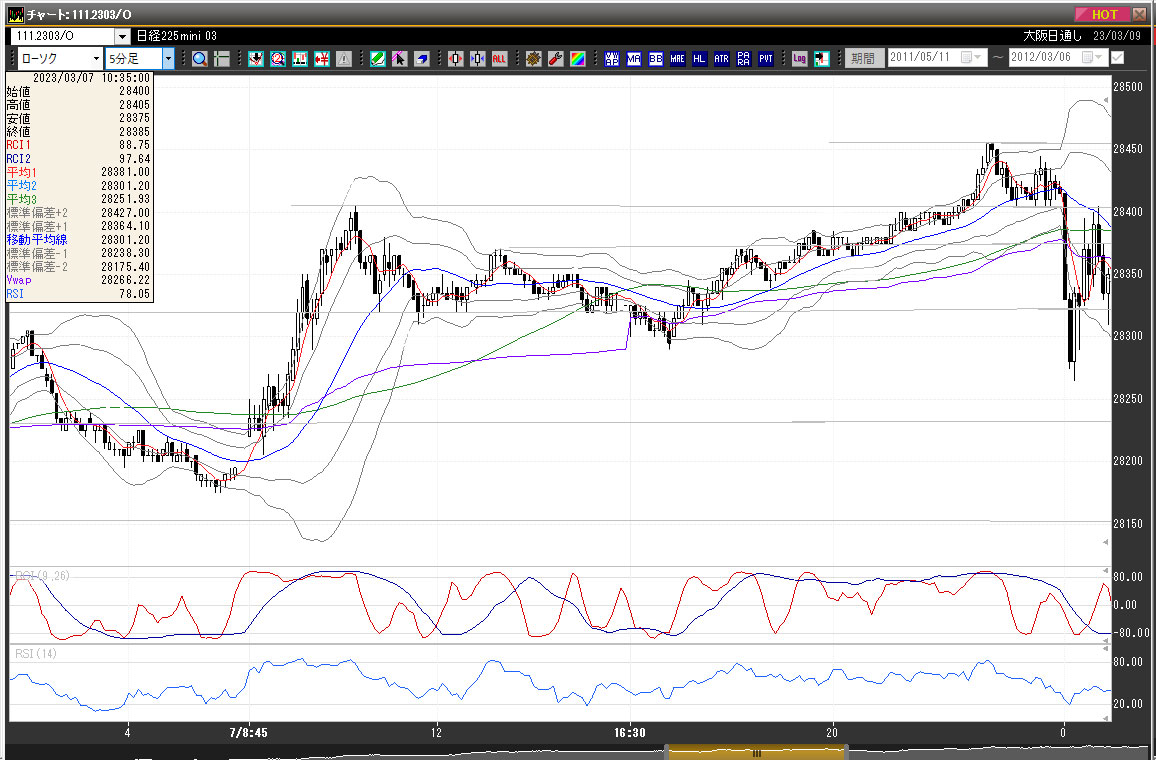This screenshot has width=1156, height=760.
Task: Toggle the MA moving average indicator
Action: 634,59
